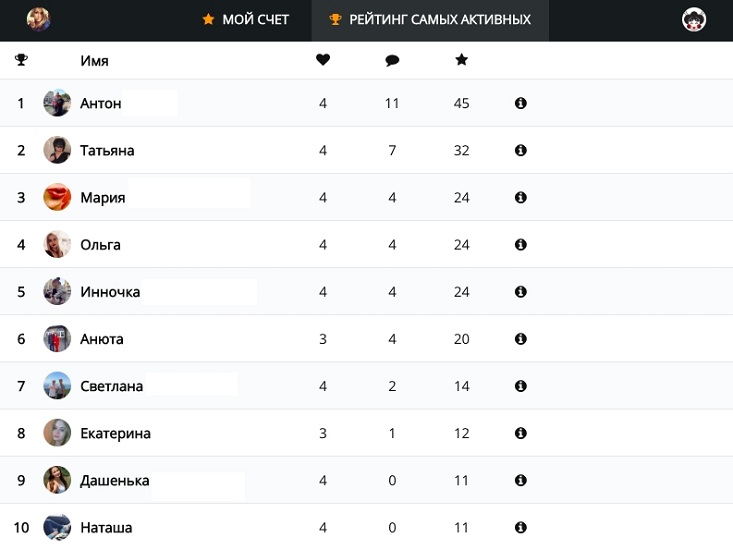Open Дашенька's avatar thumbnail
The height and width of the screenshot is (550, 733).
57,480
